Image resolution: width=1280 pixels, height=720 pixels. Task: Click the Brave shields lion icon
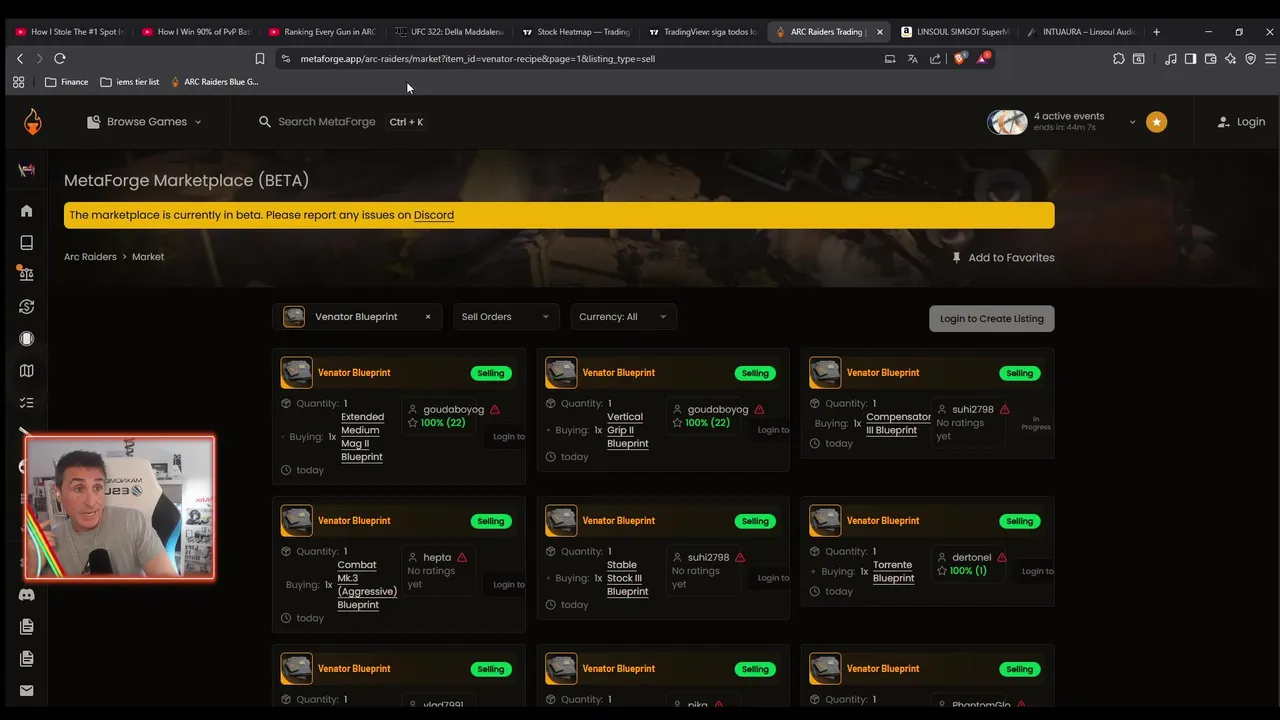pyautogui.click(x=960, y=59)
